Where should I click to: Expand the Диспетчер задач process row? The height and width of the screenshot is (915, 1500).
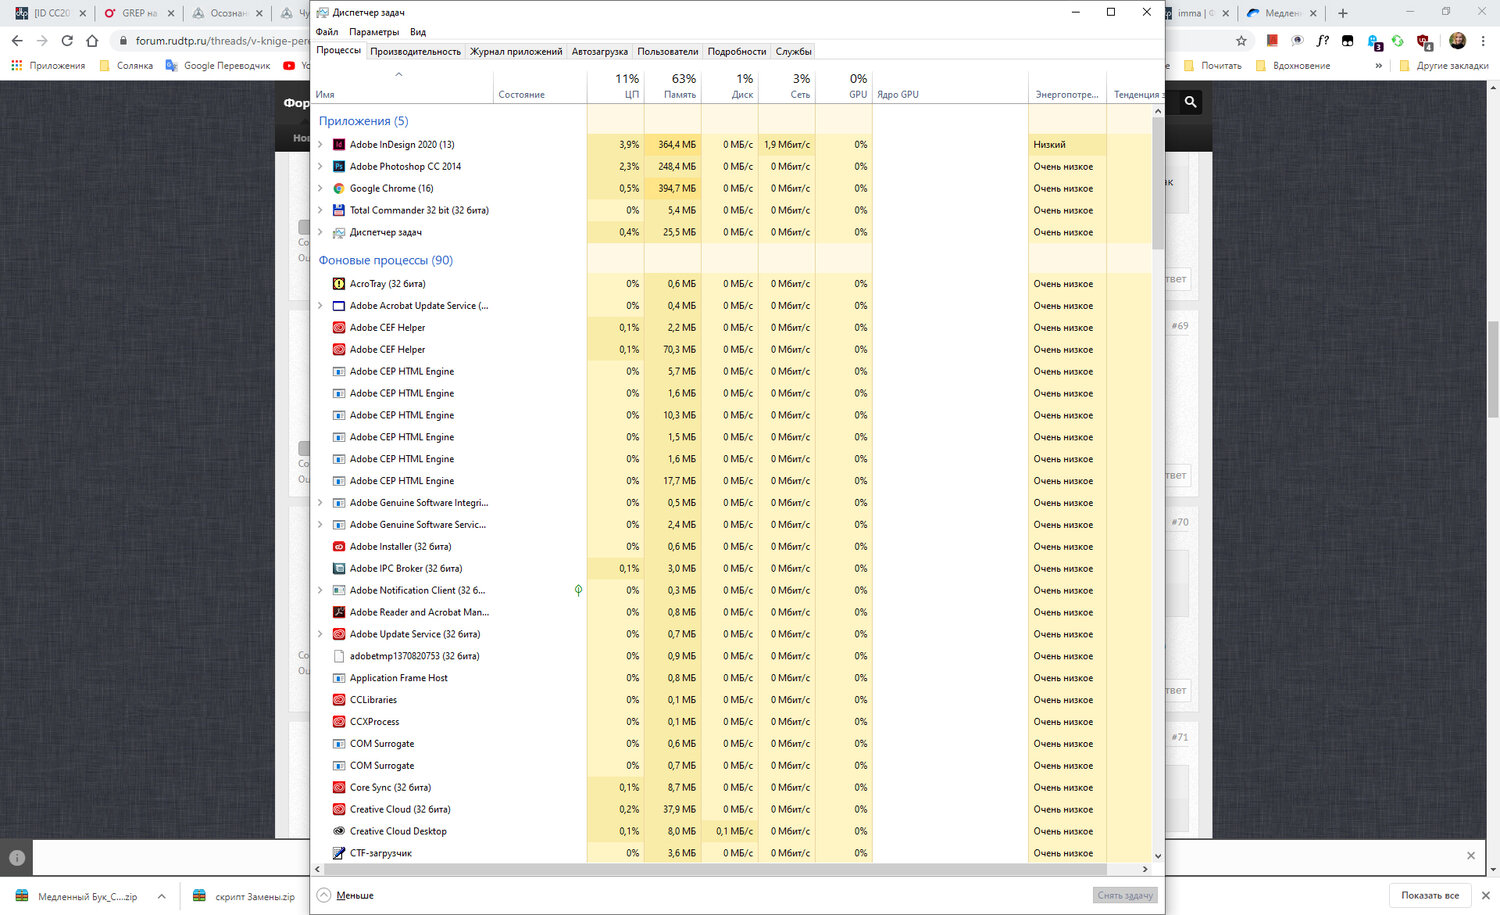(x=320, y=233)
